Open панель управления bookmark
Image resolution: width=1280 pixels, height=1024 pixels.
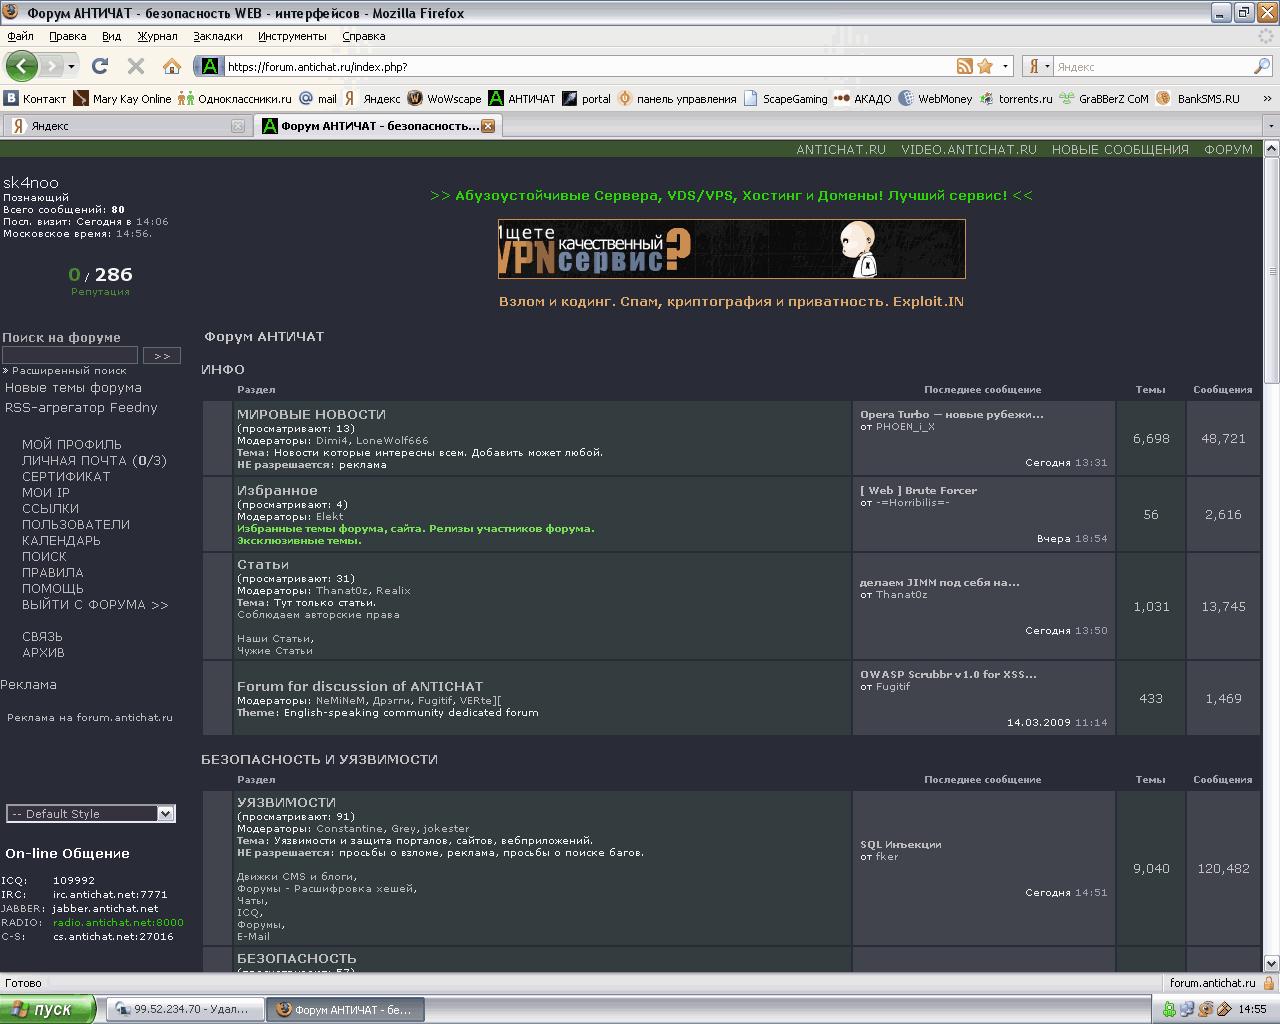click(677, 99)
